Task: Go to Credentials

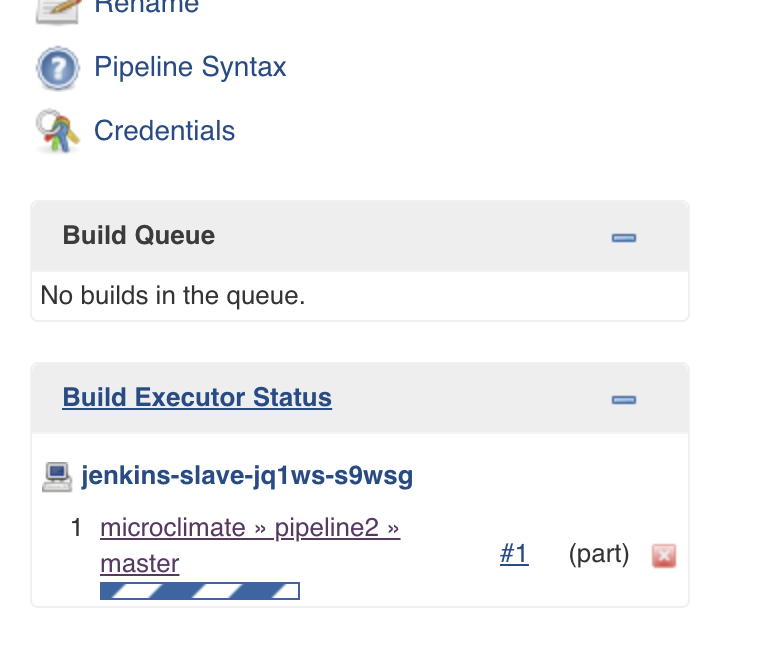Action: pyautogui.click(x=164, y=131)
